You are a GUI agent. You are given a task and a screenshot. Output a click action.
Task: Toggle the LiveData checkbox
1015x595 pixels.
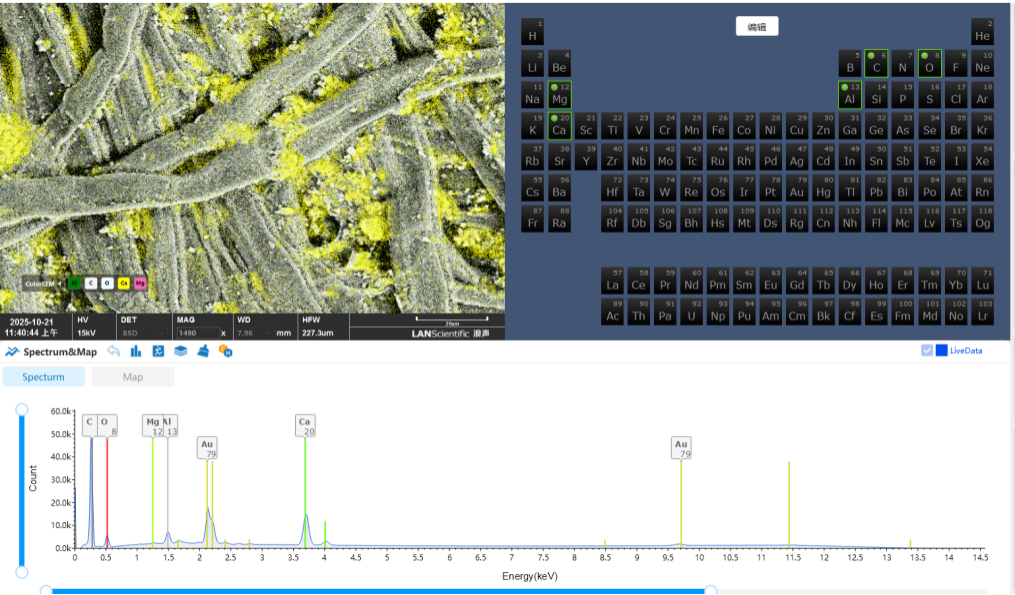point(927,350)
